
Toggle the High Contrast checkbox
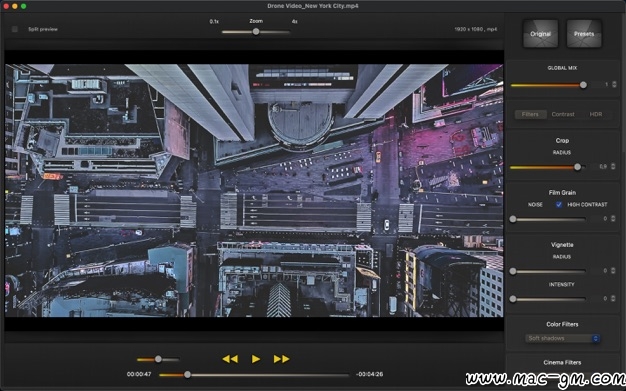(x=559, y=204)
